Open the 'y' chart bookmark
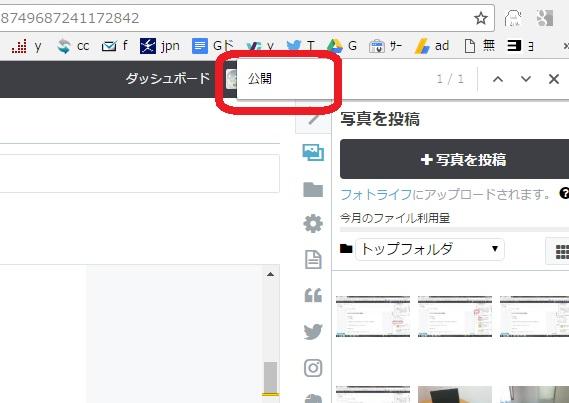The width and height of the screenshot is (569, 403). pos(26,46)
